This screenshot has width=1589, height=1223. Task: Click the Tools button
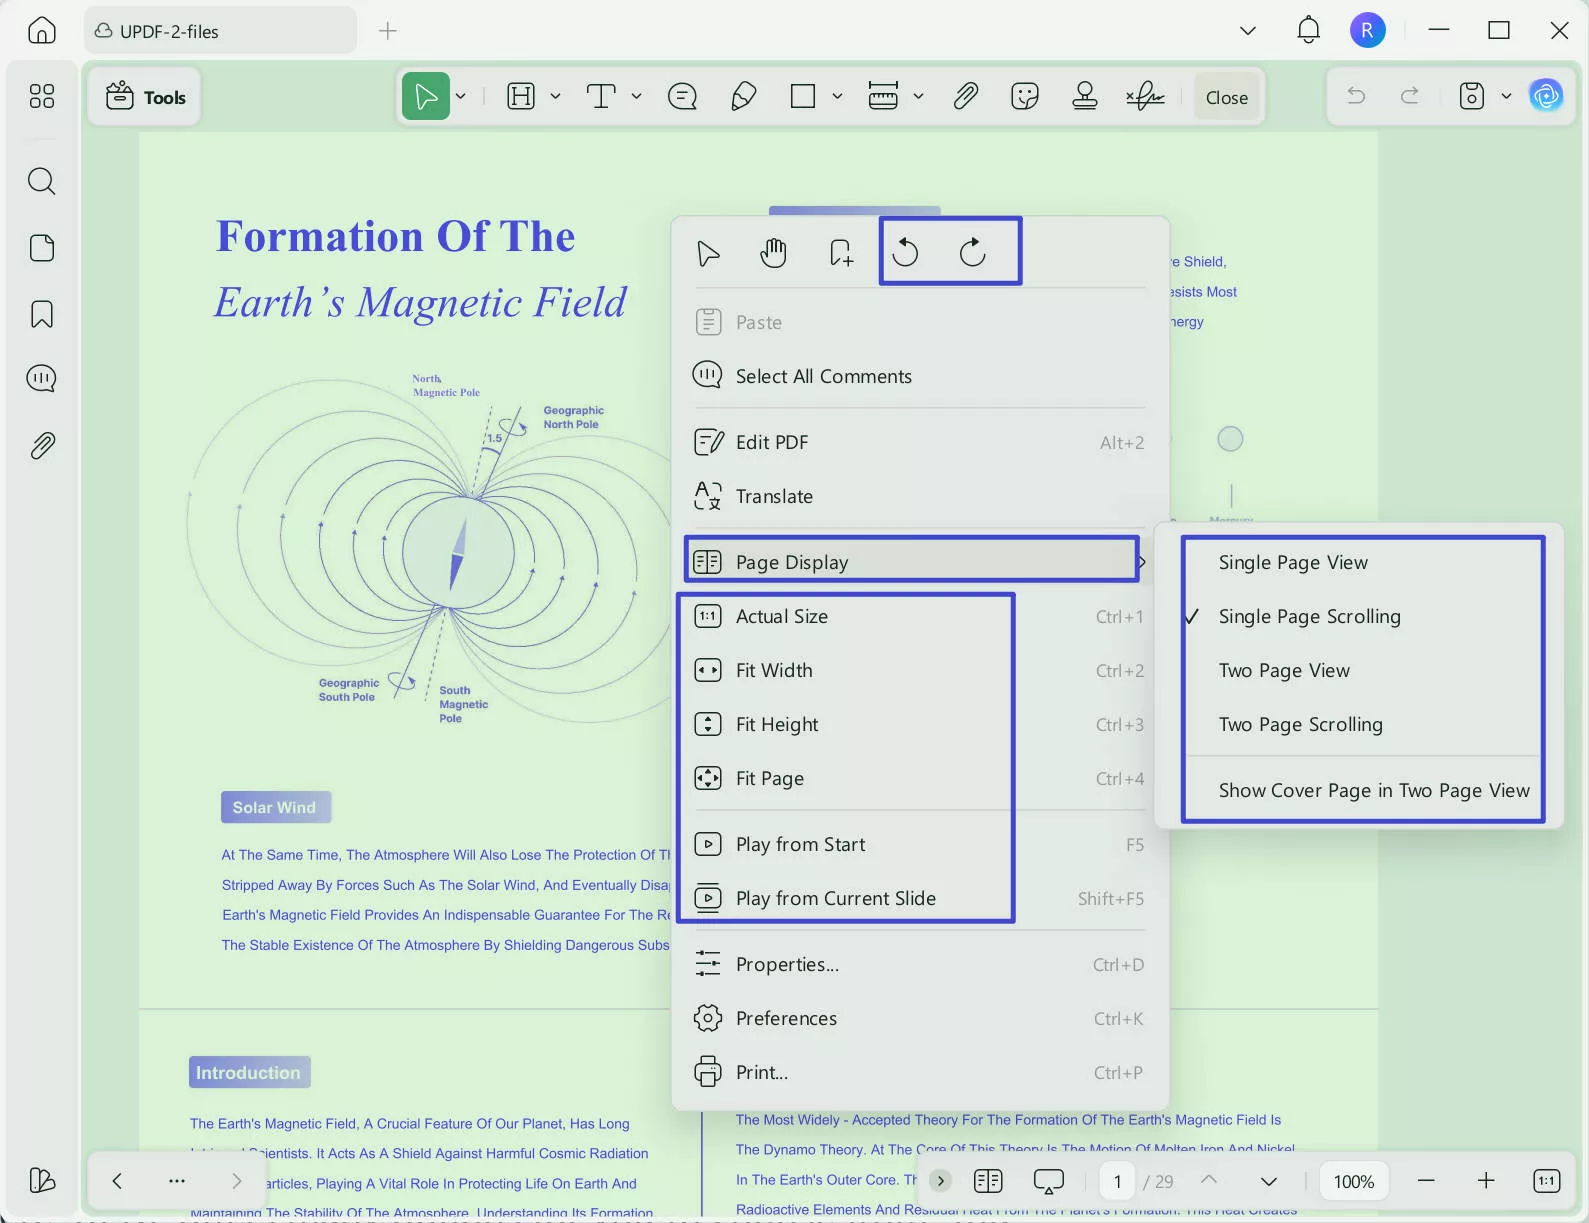tap(145, 97)
